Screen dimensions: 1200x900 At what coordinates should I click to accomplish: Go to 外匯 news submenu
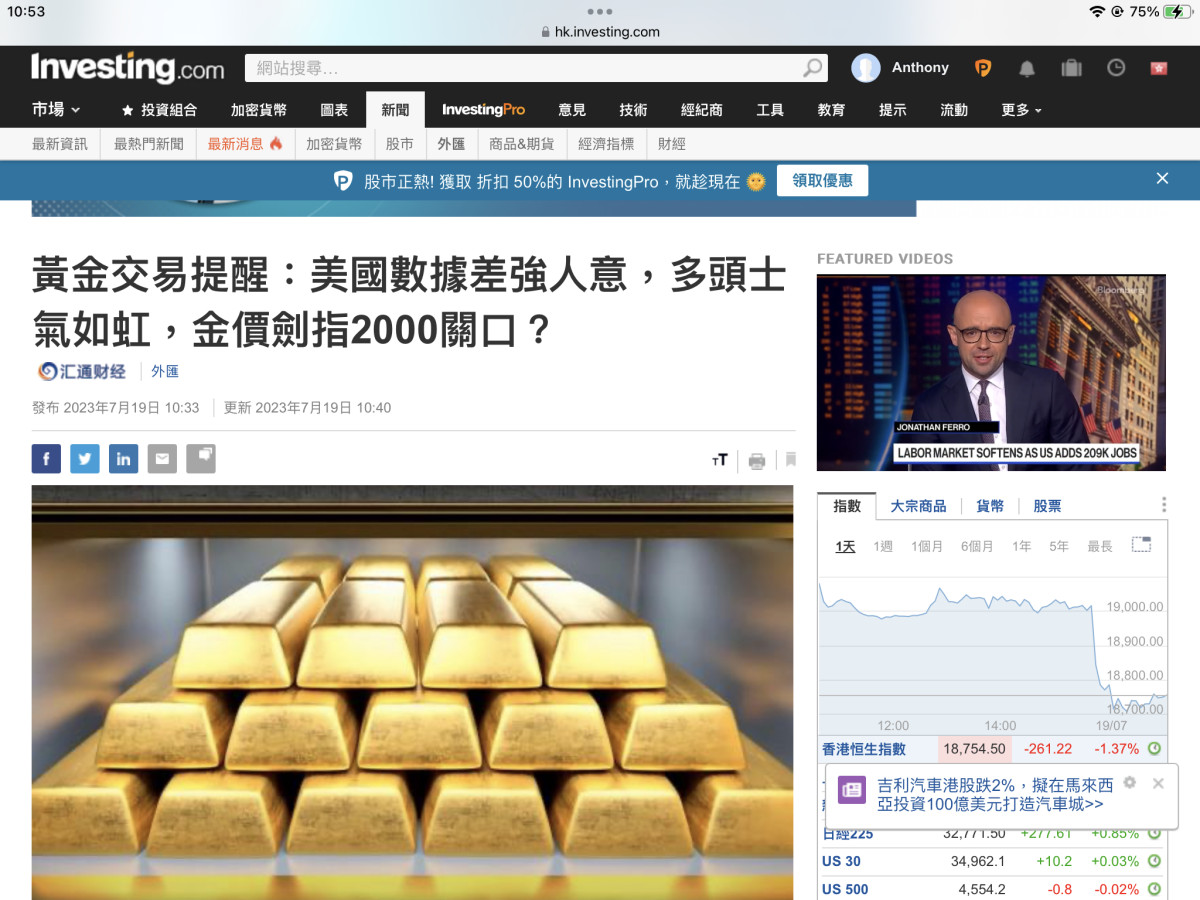tap(451, 144)
